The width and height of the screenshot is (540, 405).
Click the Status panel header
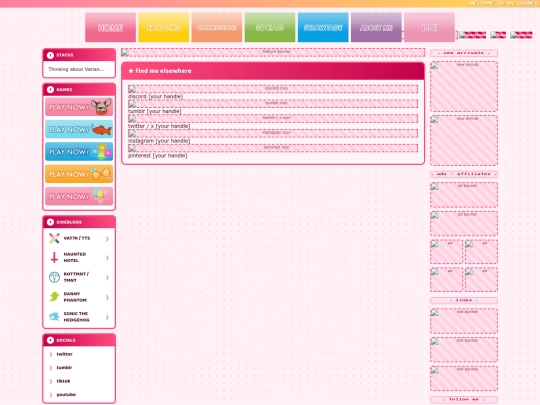pyautogui.click(x=79, y=55)
